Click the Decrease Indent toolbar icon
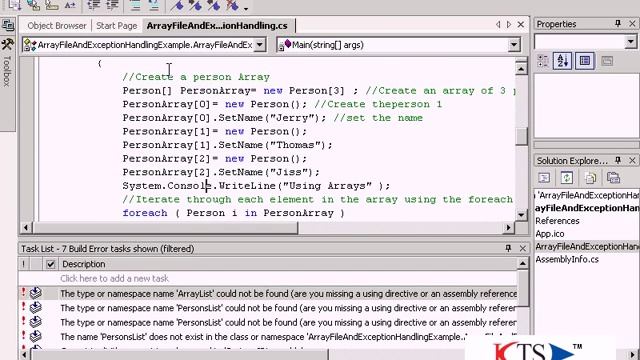Screen dimensions: 640x360 pos(93,5)
